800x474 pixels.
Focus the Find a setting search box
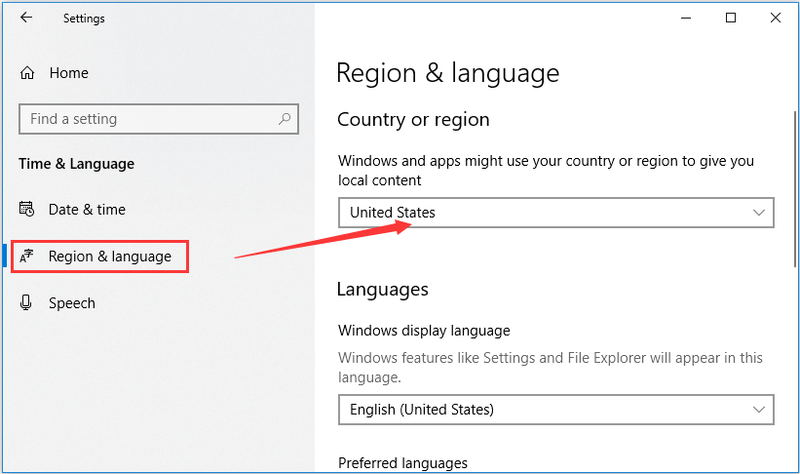159,119
